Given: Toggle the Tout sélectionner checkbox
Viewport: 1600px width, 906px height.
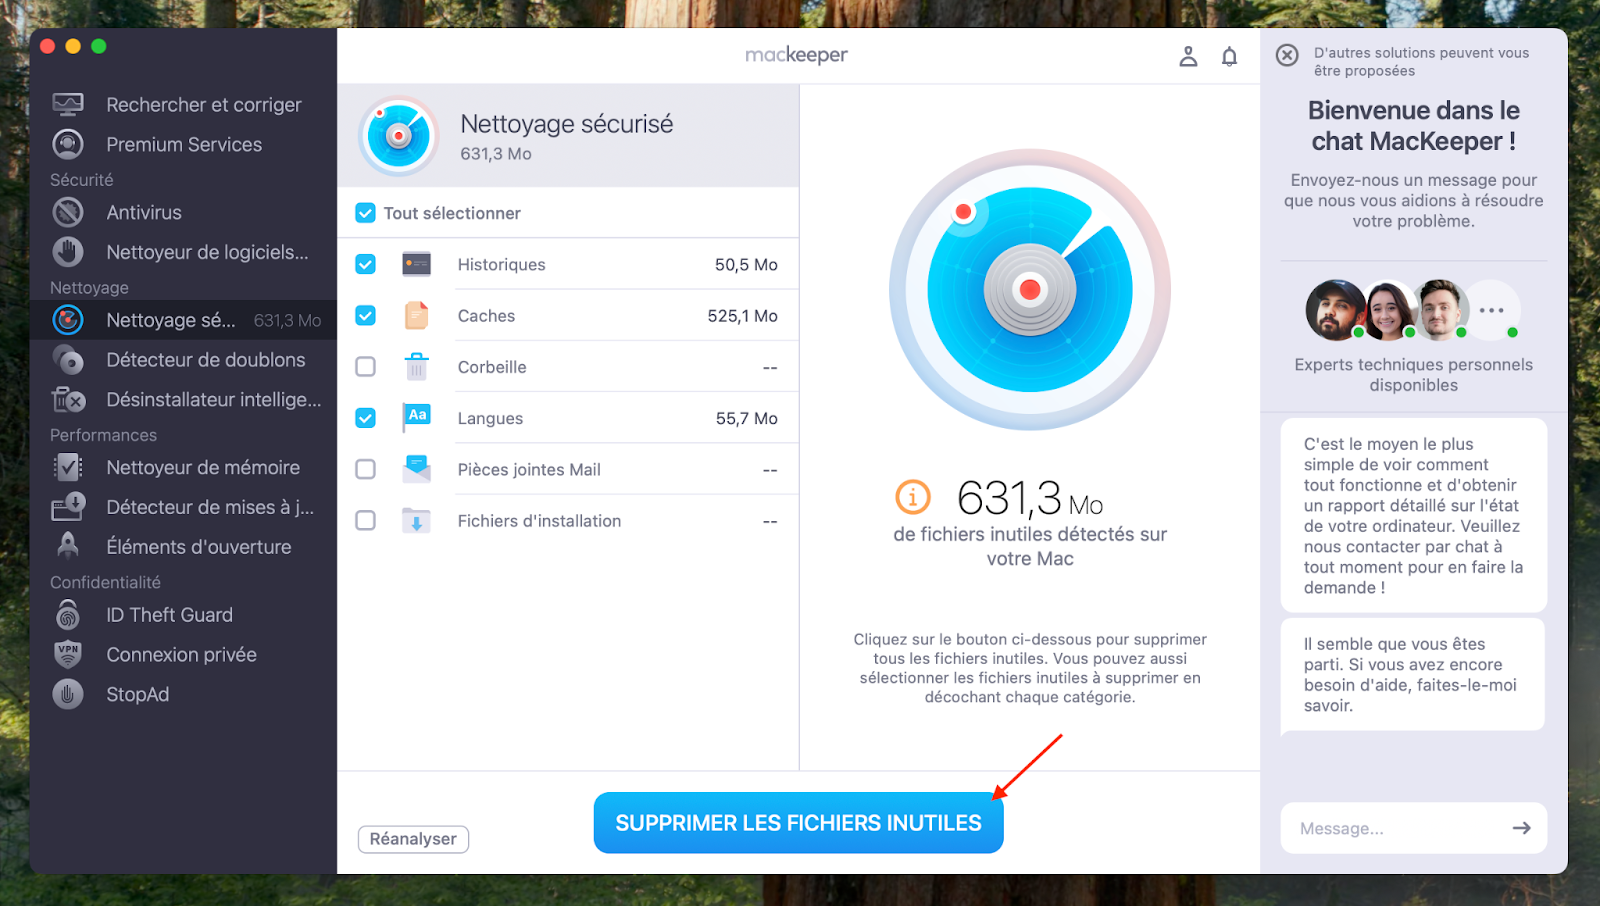Looking at the screenshot, I should click(x=365, y=212).
